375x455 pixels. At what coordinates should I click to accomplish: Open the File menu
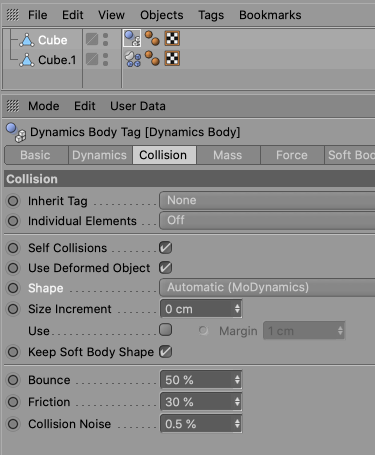[38, 15]
